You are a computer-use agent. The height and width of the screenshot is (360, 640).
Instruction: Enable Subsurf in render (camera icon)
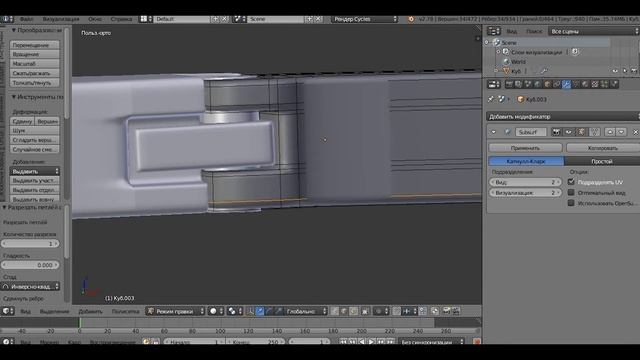pos(556,132)
